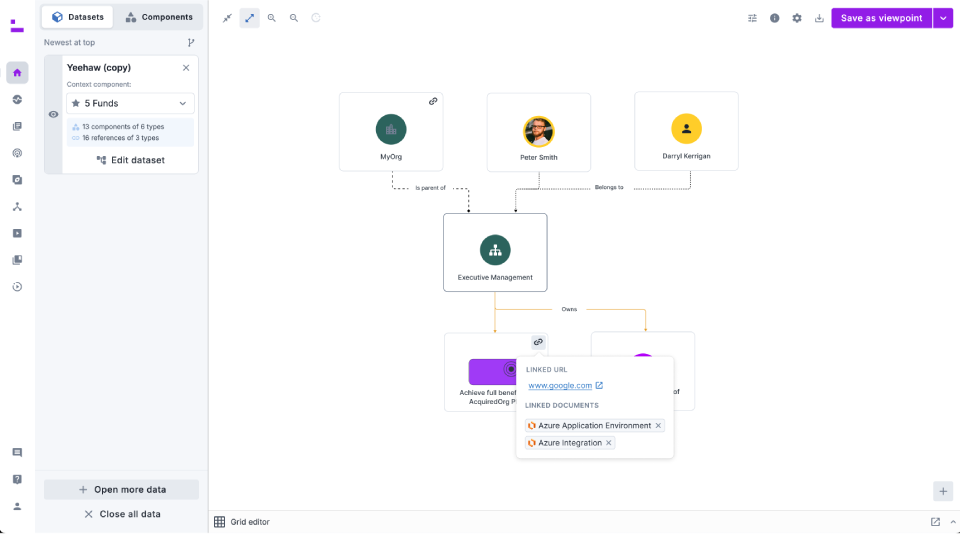Click the zoom in magnifier icon
The height and width of the screenshot is (535, 960).
[272, 18]
